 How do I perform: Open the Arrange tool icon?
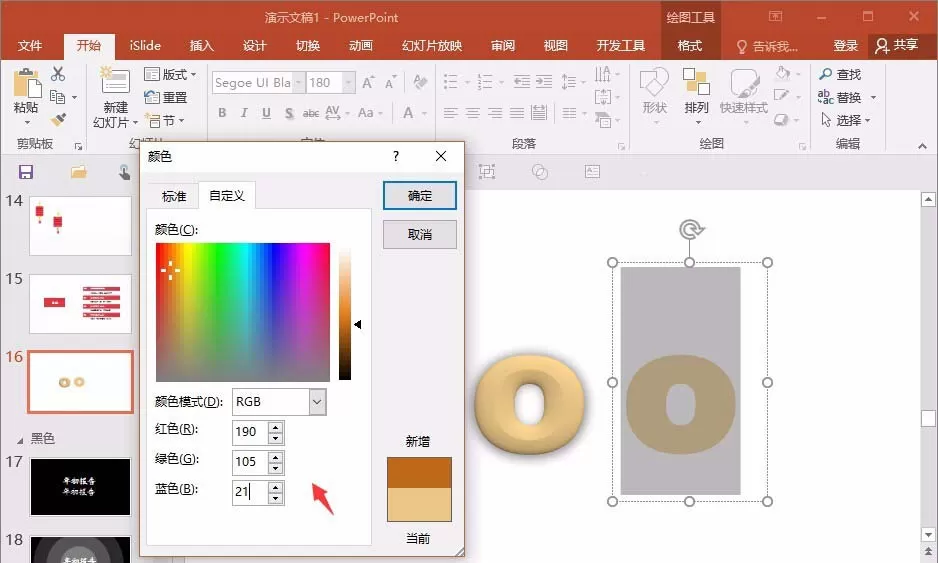pos(696,81)
